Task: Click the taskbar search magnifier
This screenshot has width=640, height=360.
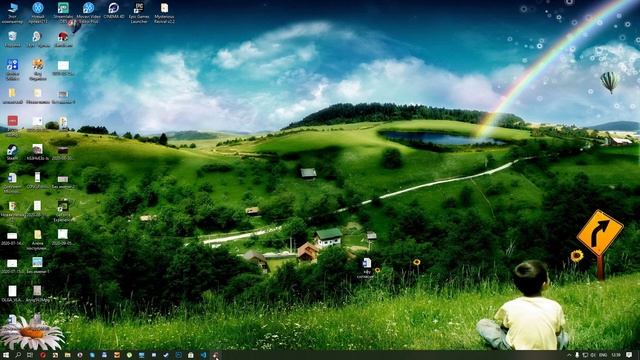Action: (18, 356)
